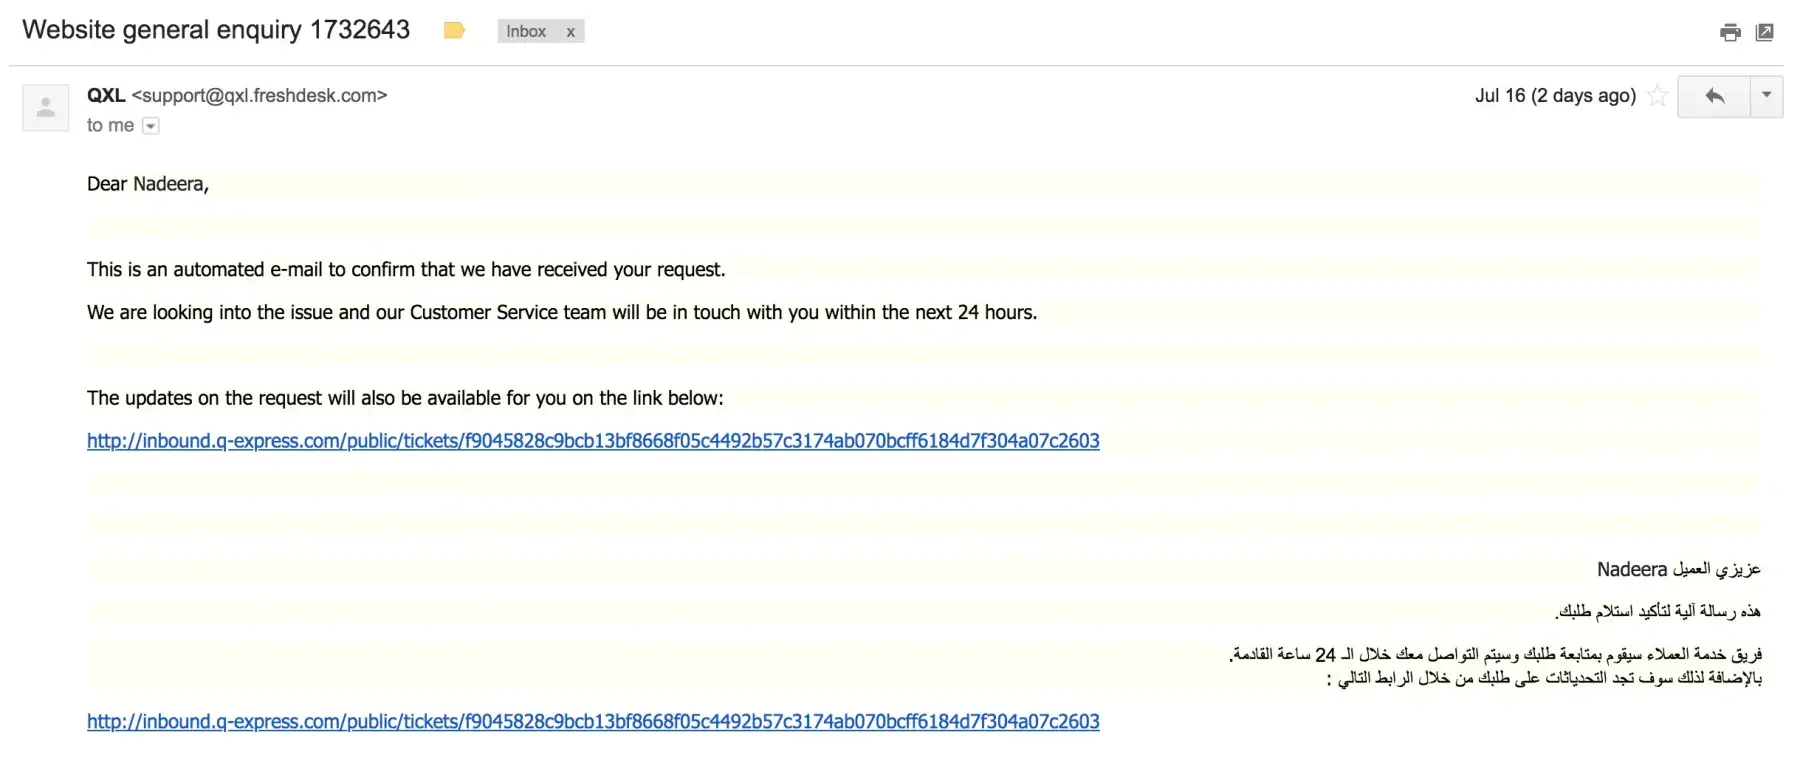Open the more options arrow beside Reply

pos(1766,96)
